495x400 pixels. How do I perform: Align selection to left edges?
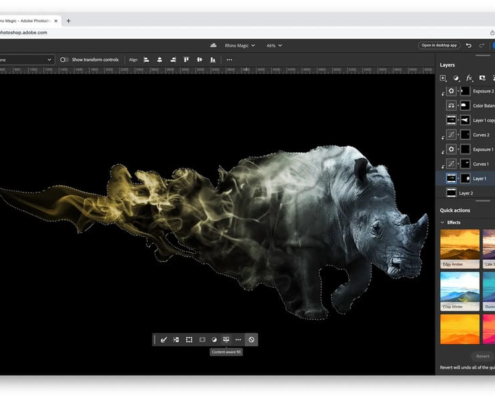pos(146,60)
